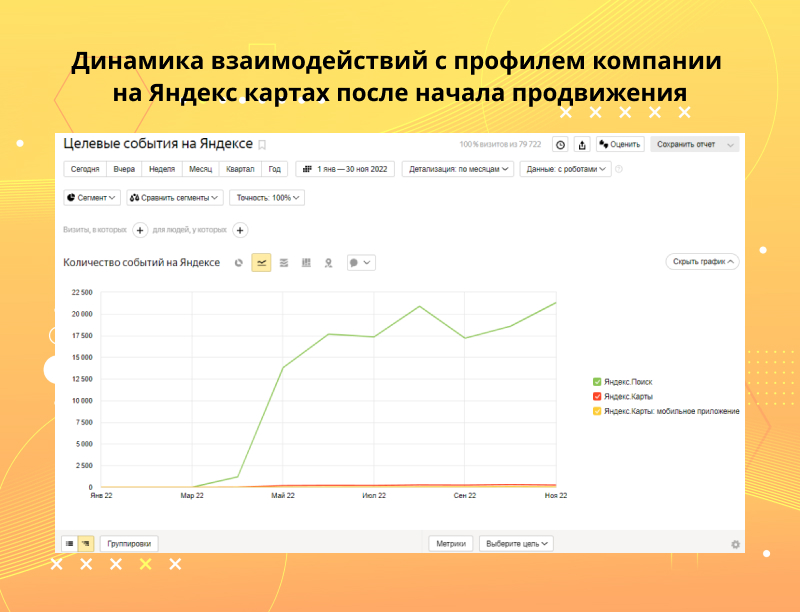The image size is (800, 612).
Task: Open date range 1 янв — 30 ноя 2022
Action: point(345,169)
